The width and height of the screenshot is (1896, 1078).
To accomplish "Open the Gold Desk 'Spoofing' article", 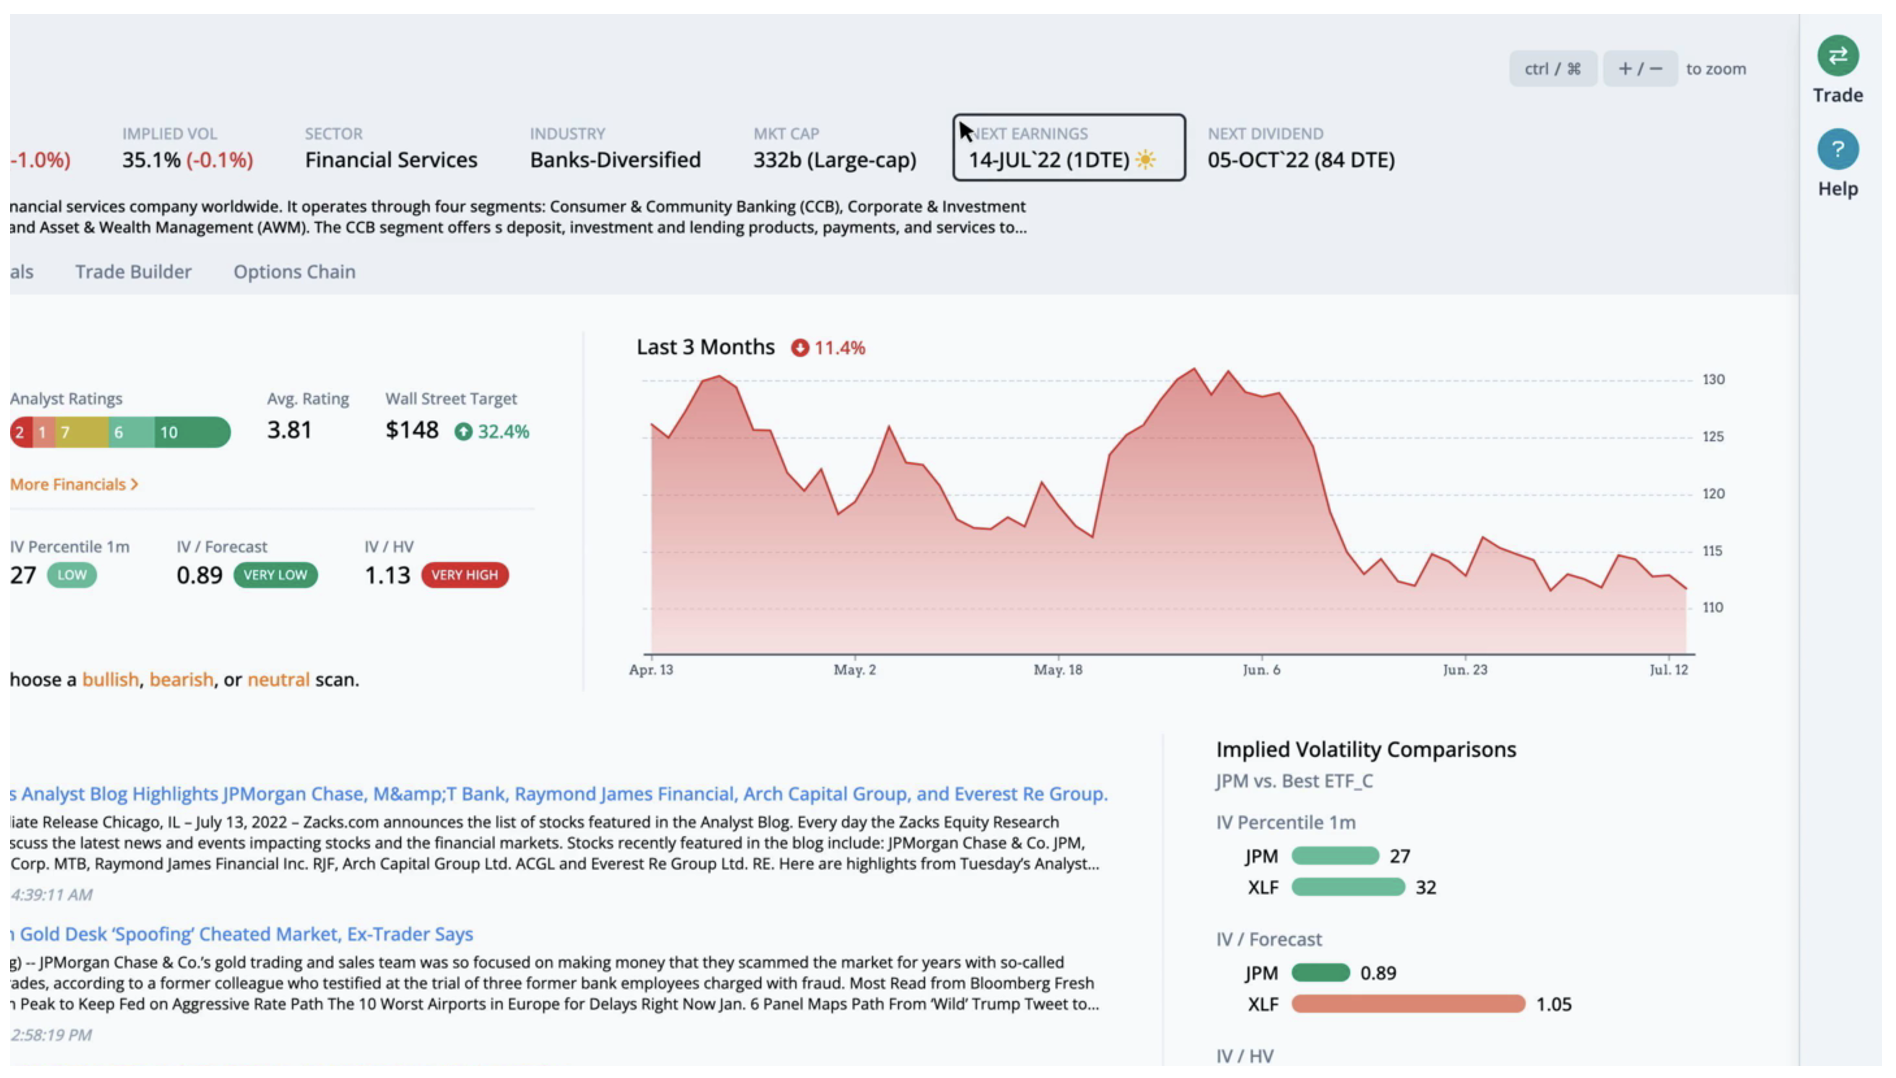I will click(x=246, y=934).
